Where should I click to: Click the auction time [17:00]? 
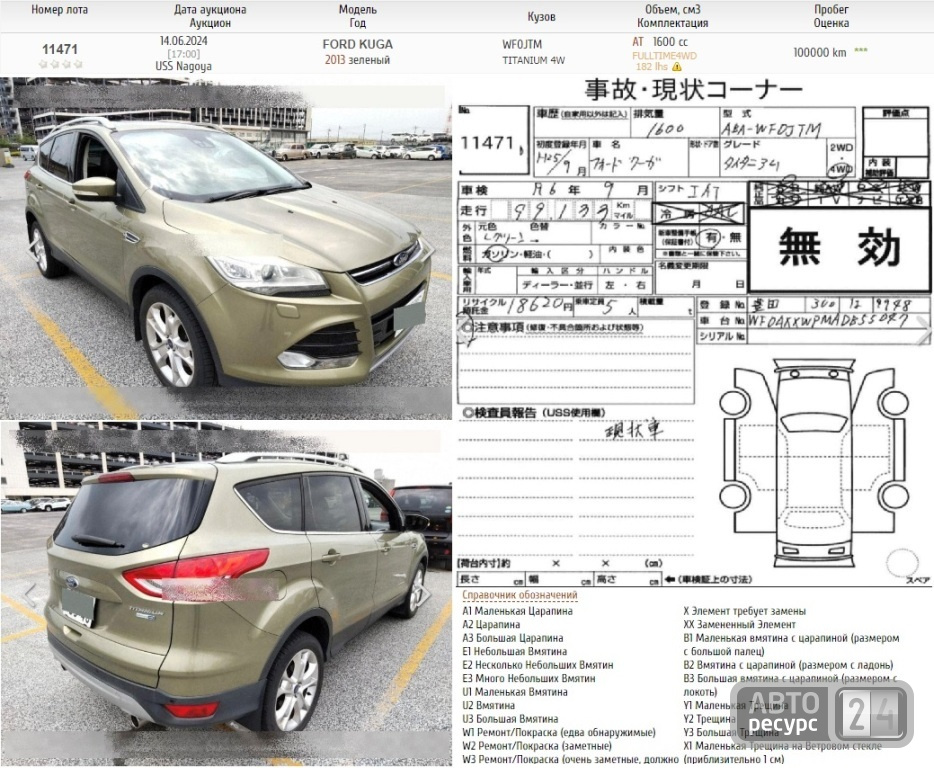(183, 54)
